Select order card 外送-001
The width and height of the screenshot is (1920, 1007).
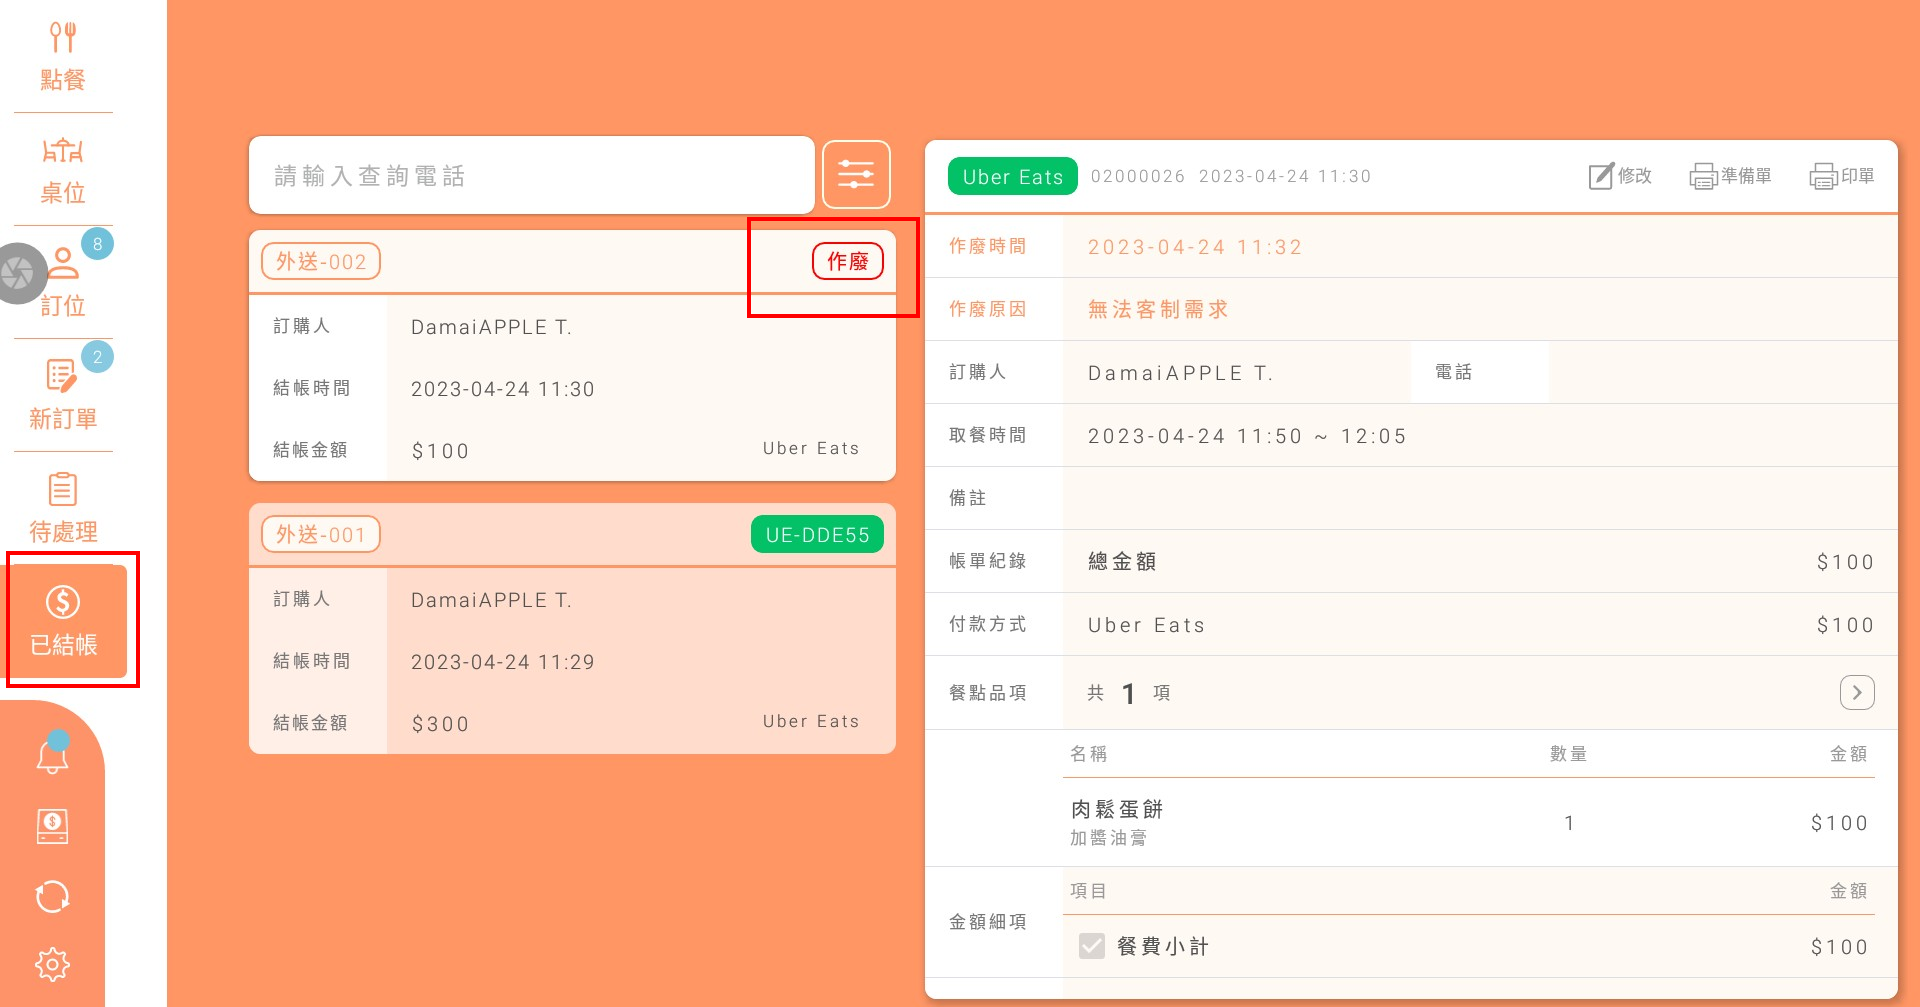[x=572, y=660]
